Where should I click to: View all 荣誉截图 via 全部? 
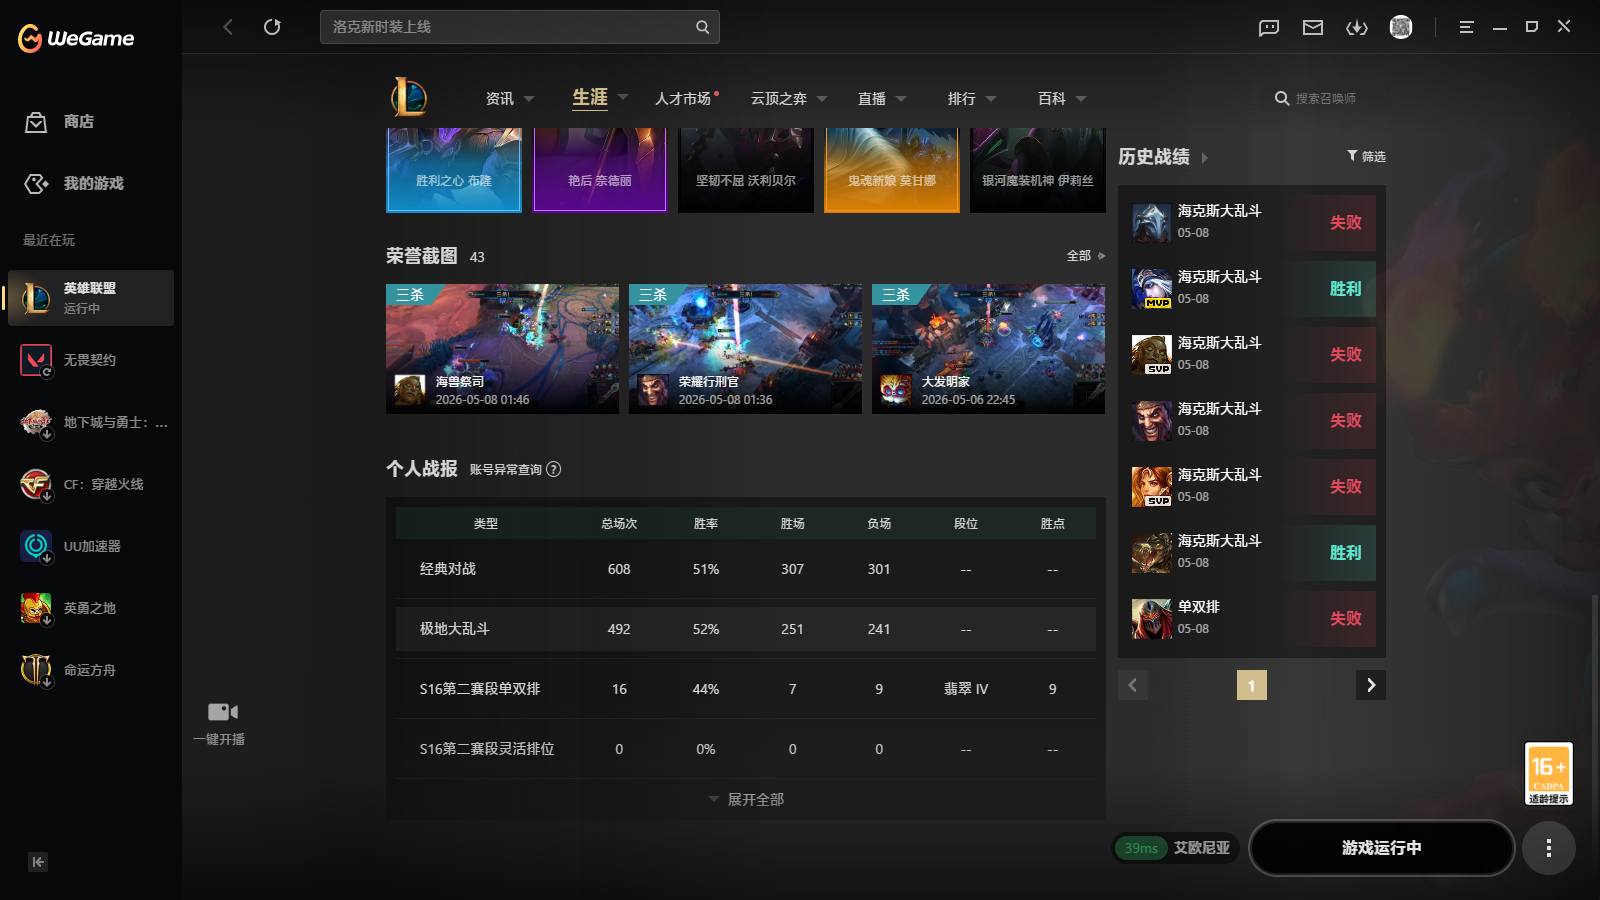[1085, 256]
